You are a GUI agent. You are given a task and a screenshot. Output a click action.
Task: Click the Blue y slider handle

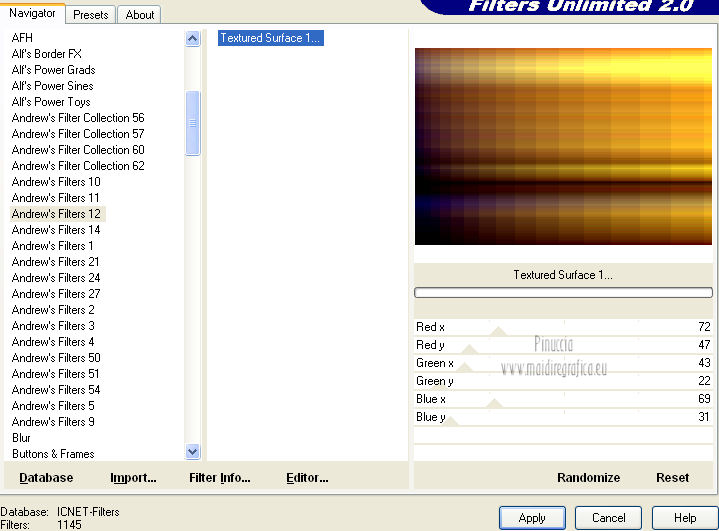(x=449, y=421)
